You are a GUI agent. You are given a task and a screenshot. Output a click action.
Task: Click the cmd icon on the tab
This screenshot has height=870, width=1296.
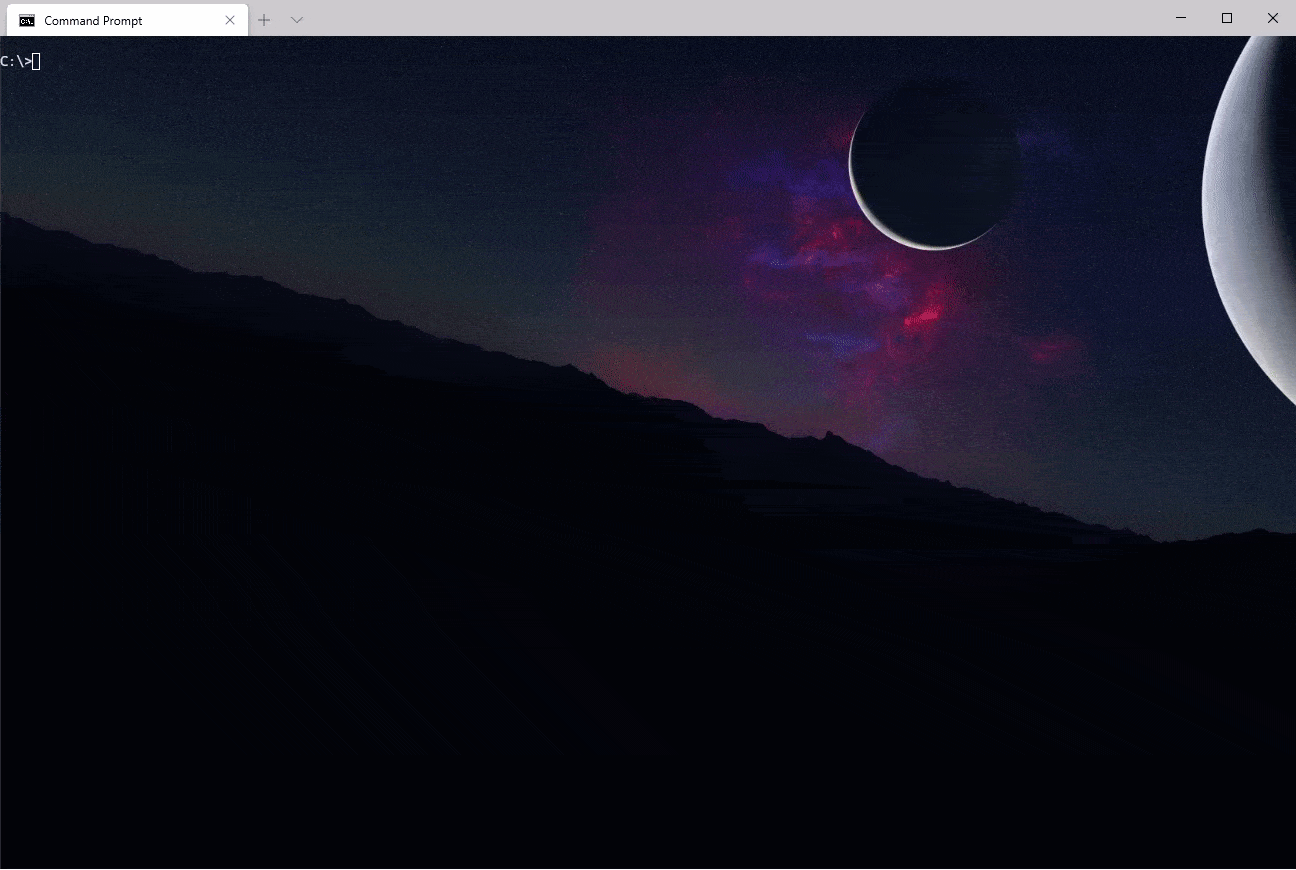click(27, 20)
